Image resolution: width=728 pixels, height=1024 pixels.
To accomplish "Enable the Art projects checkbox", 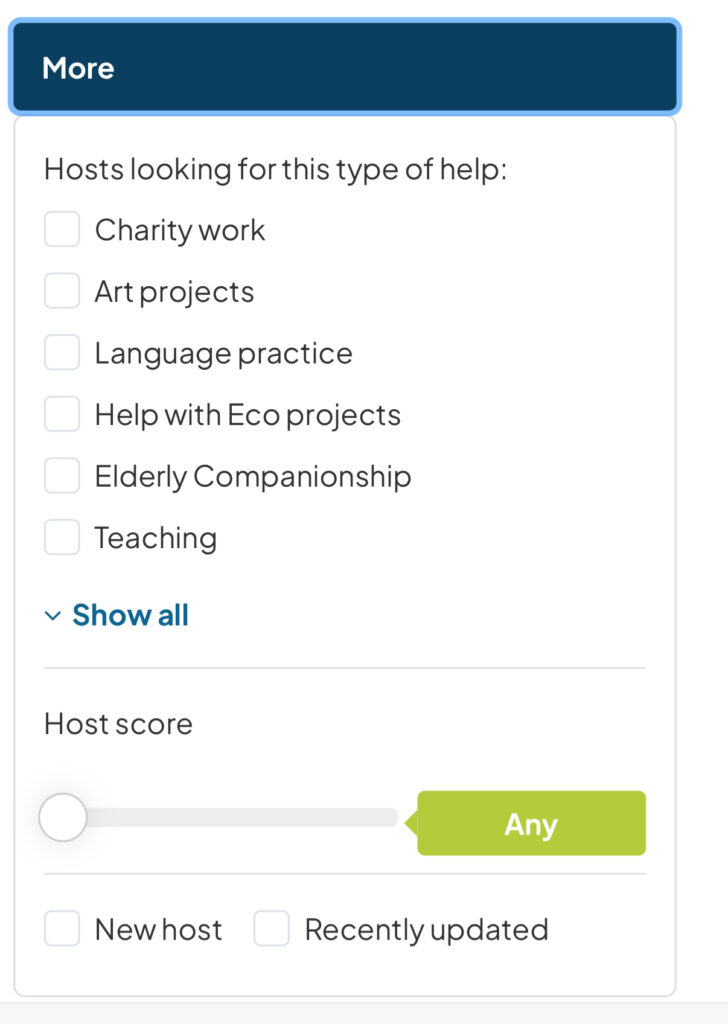I will pyautogui.click(x=62, y=292).
